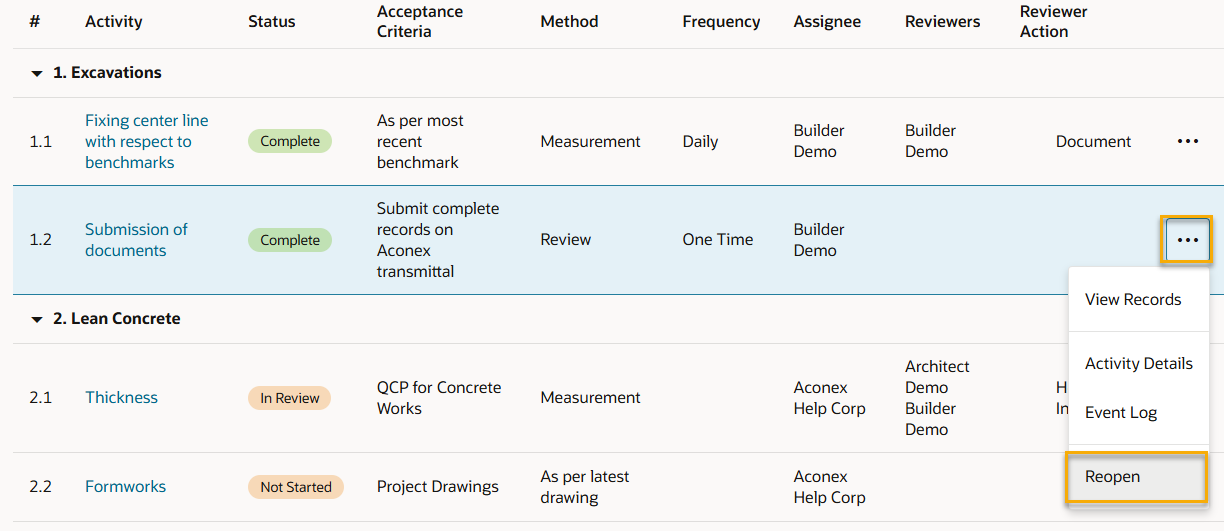This screenshot has width=1224, height=531.
Task: Choose Activity Details in the menu
Action: pos(1138,364)
